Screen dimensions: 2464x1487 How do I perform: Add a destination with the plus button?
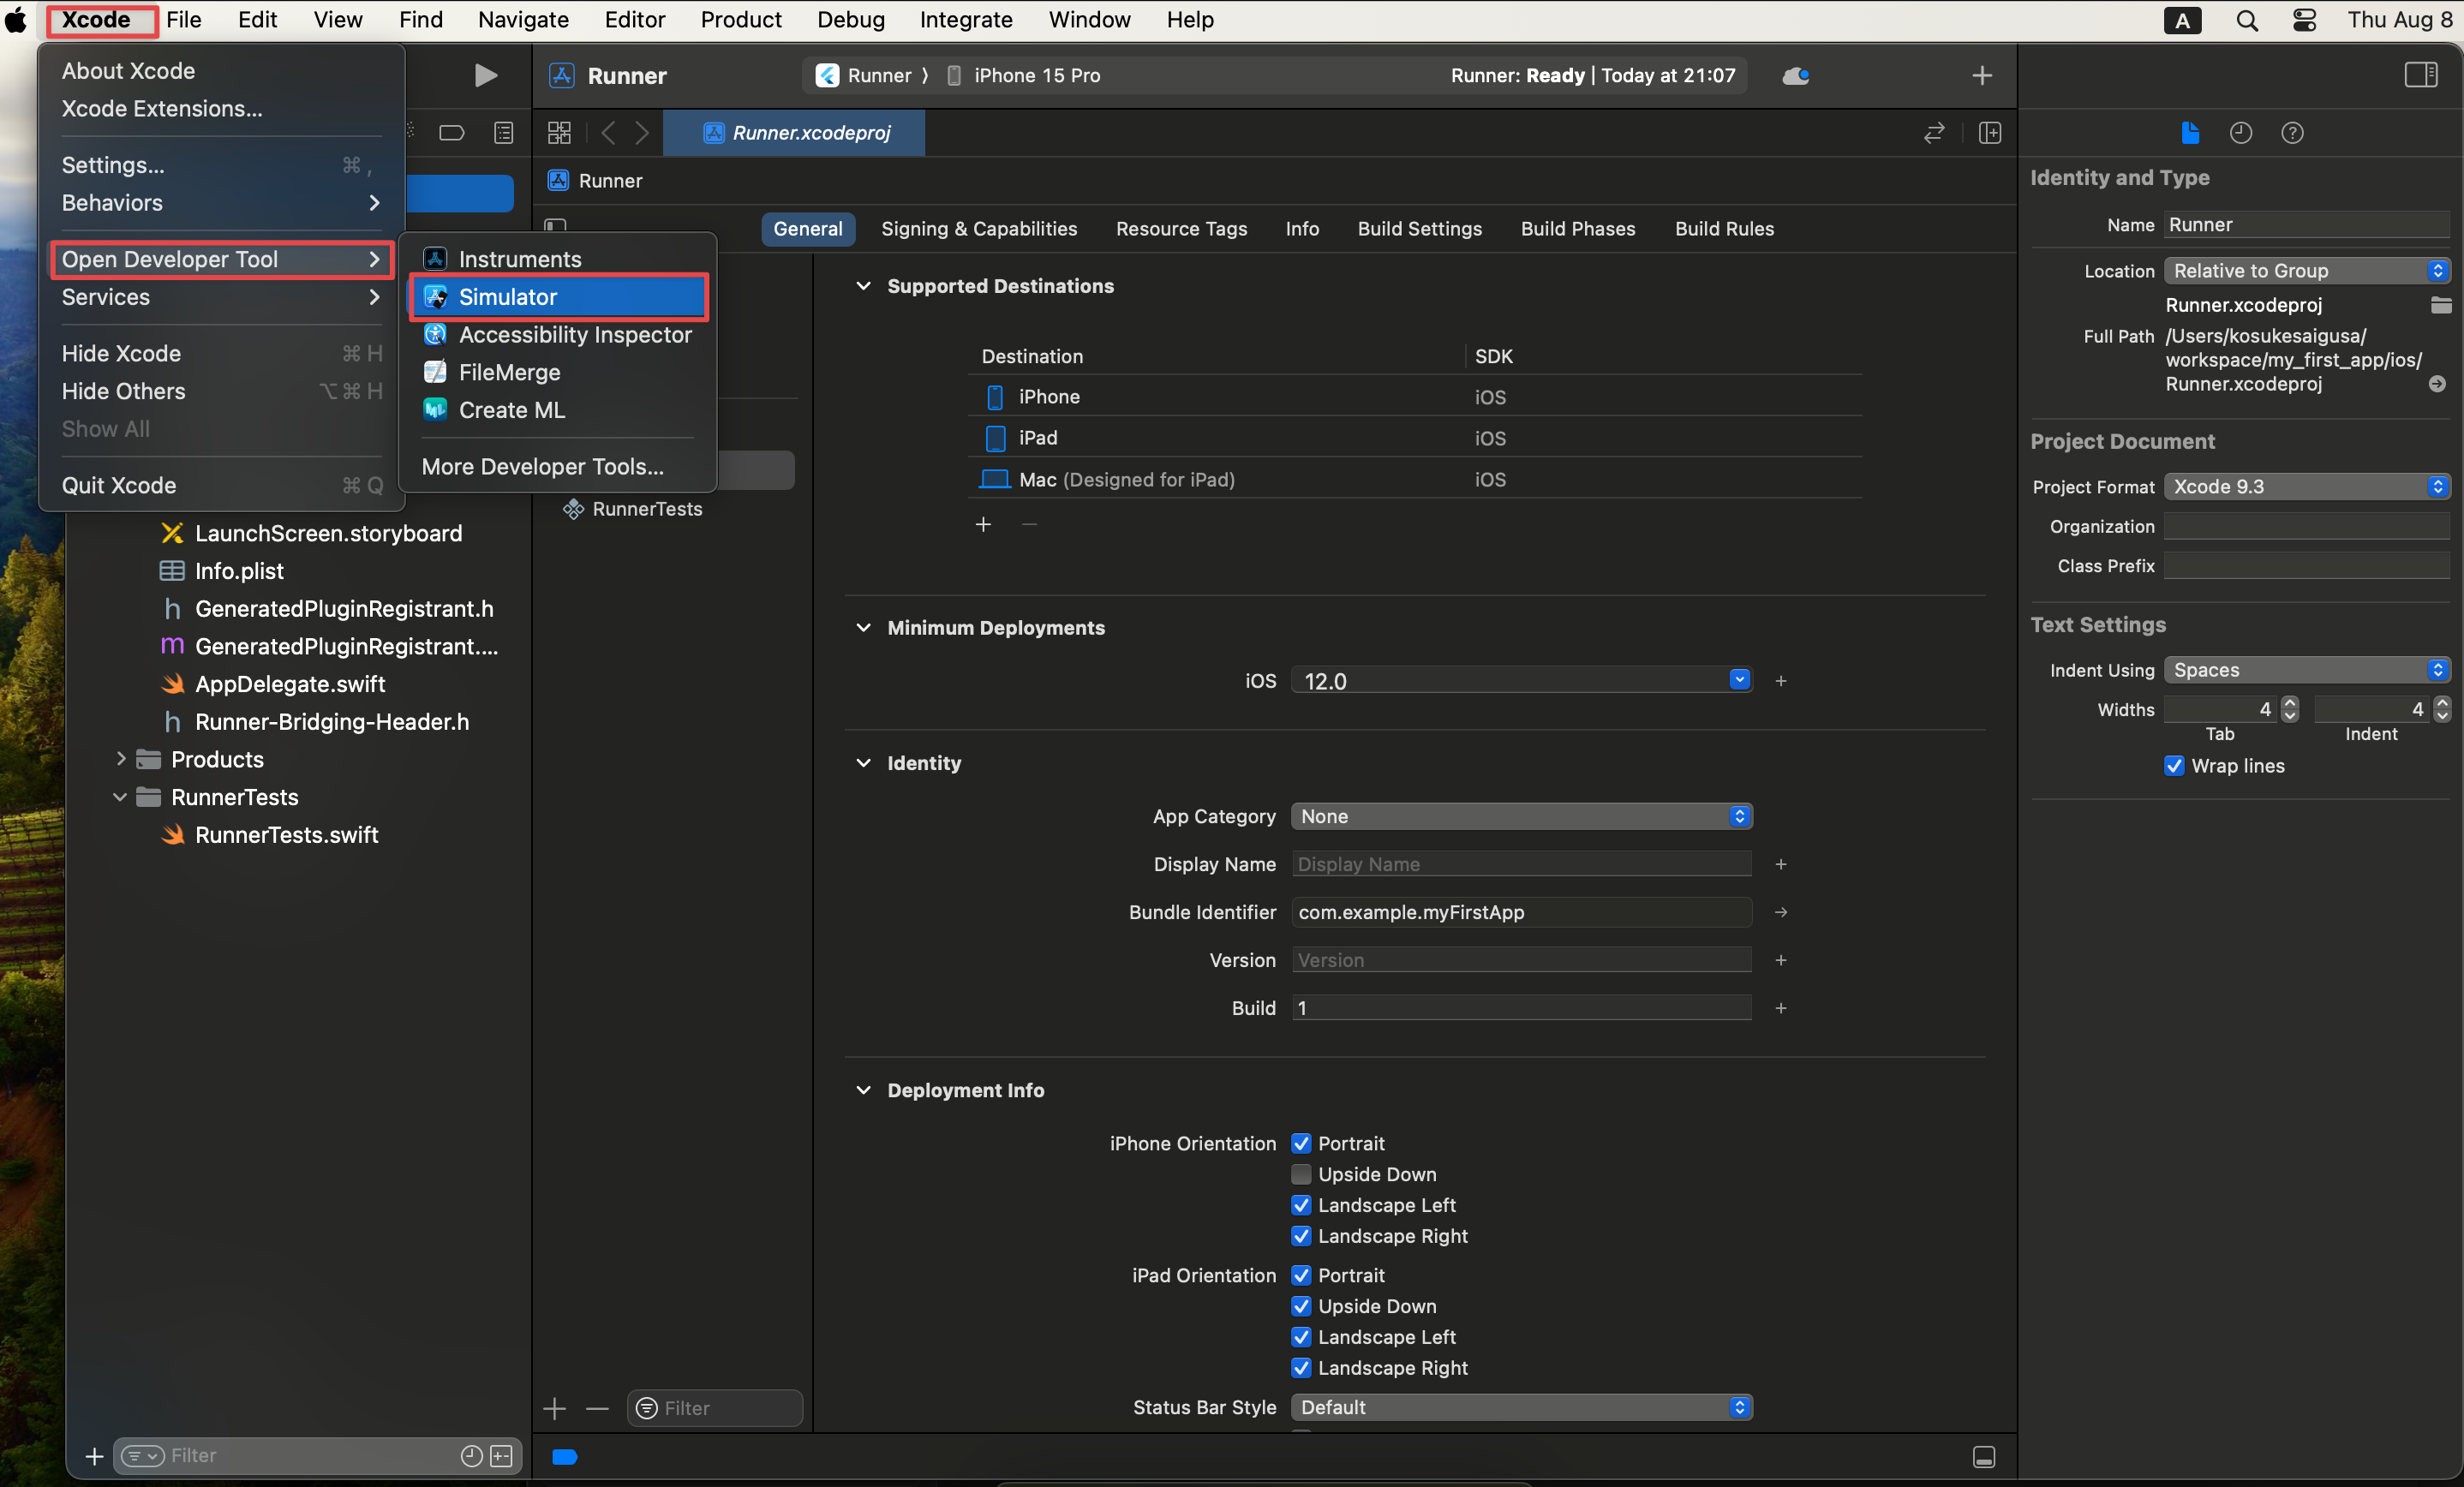coord(983,524)
